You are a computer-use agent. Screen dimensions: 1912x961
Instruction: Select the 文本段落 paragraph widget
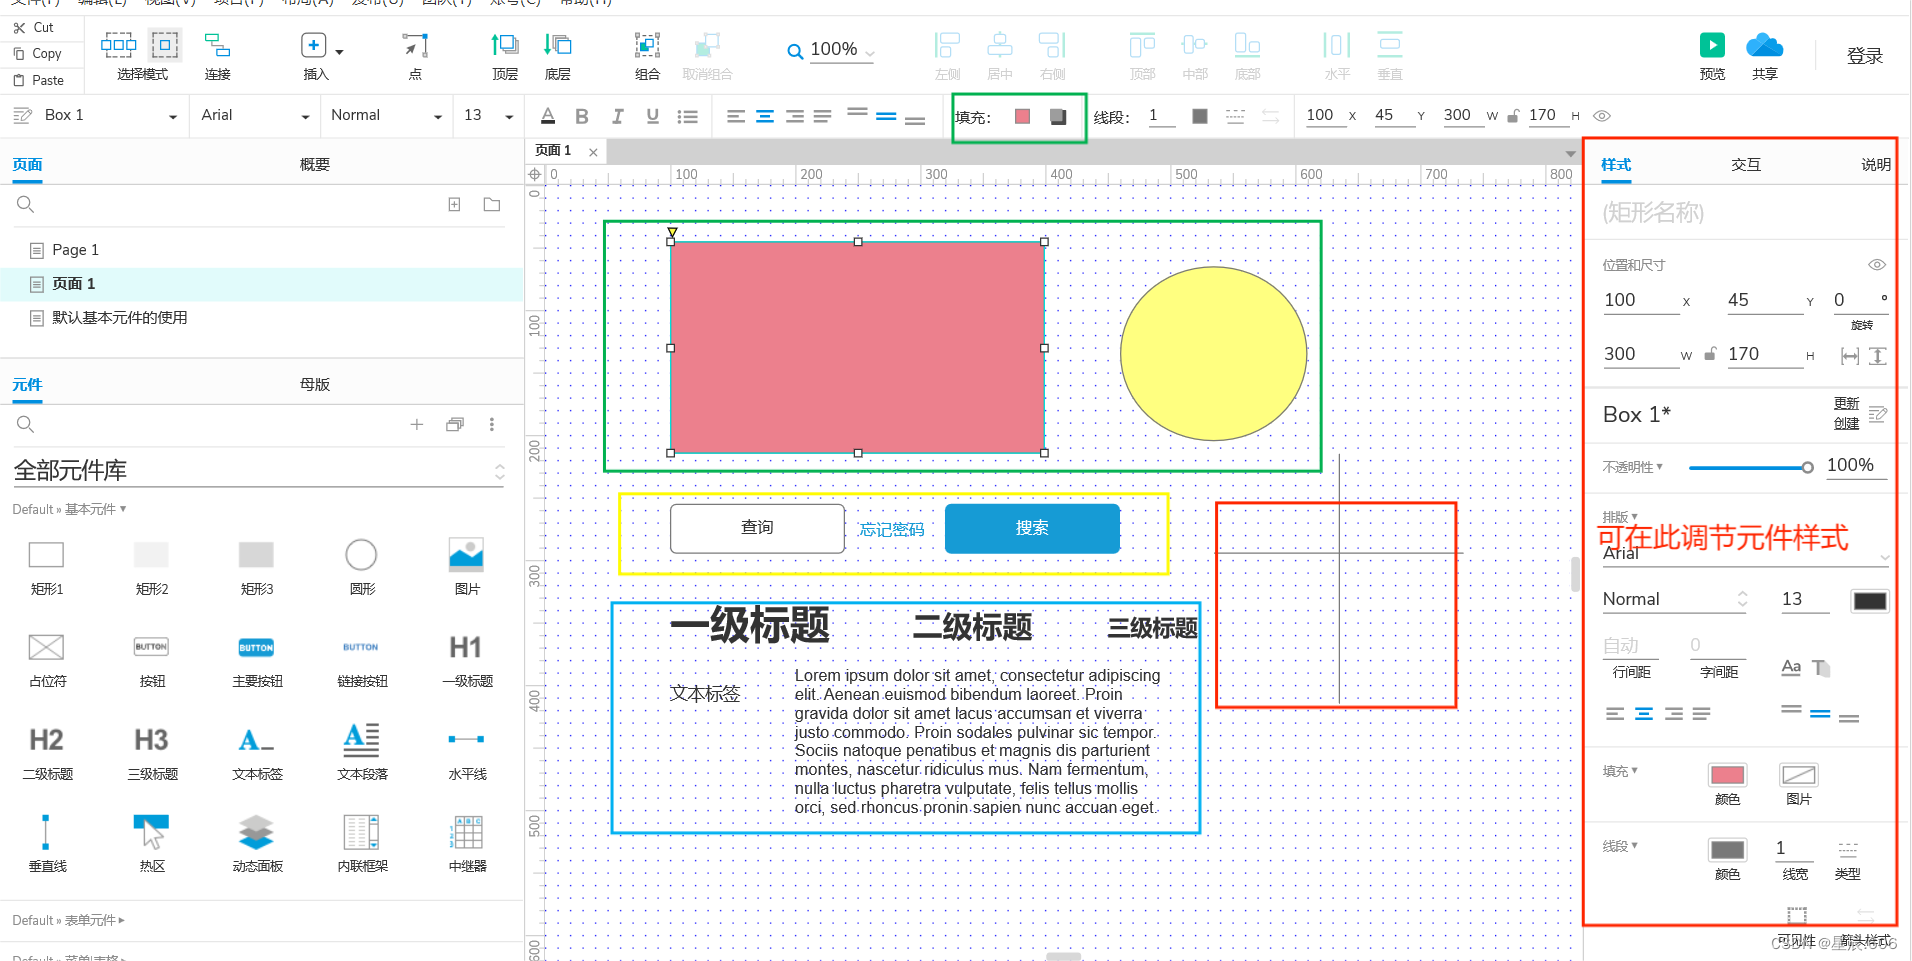pyautogui.click(x=361, y=752)
